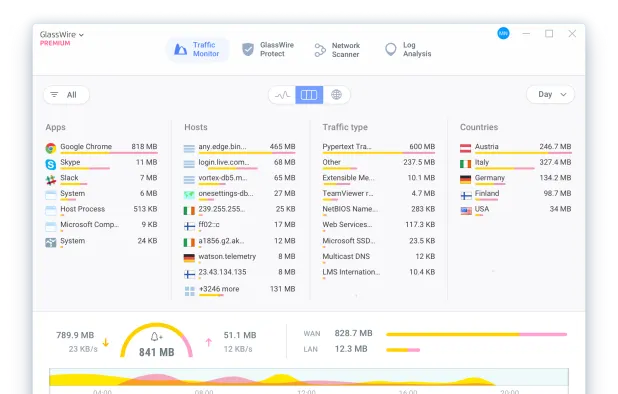Click the yellow download arrow icon
Screen dimensions: 618x394
click(x=106, y=342)
